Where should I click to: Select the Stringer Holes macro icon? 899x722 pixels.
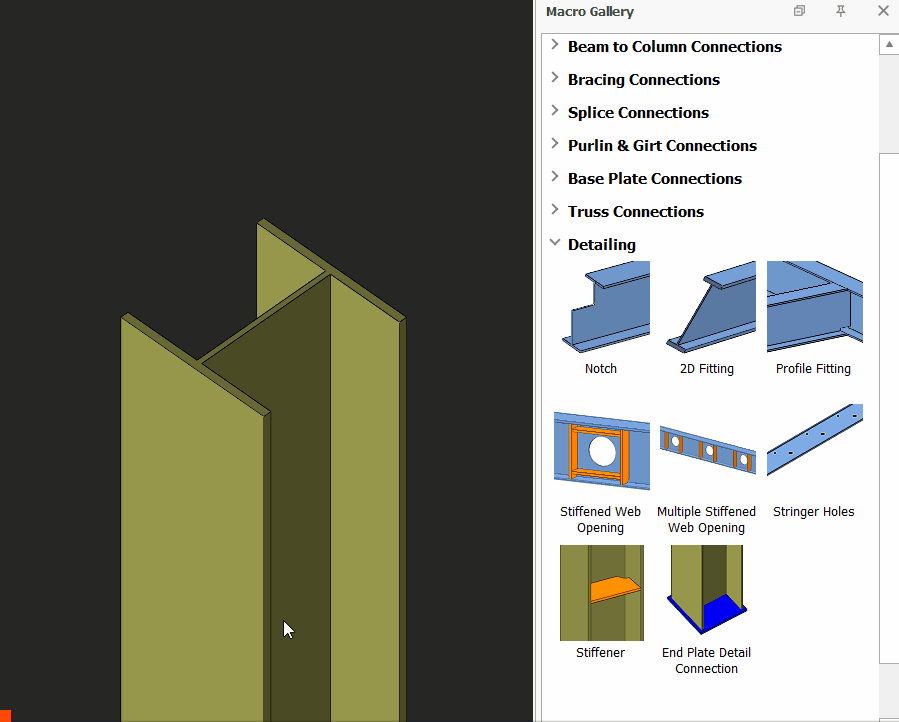pyautogui.click(x=814, y=442)
